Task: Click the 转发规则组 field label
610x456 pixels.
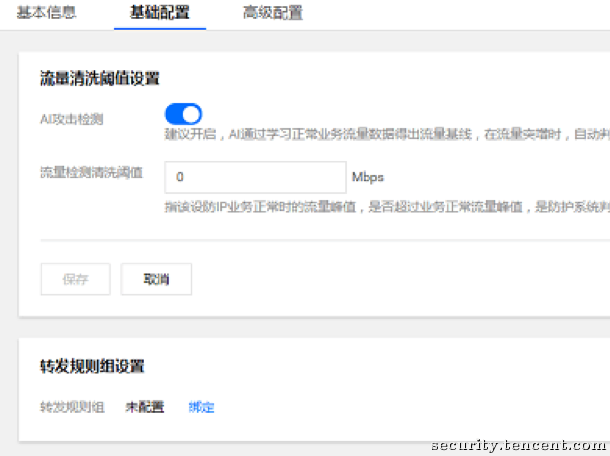Action: tap(72, 407)
